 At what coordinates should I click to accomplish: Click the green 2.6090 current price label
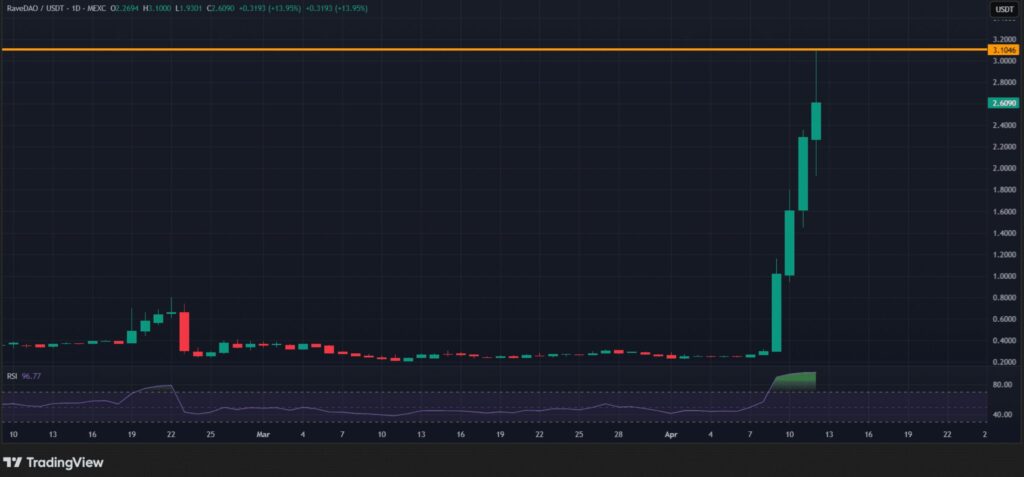(x=1002, y=103)
